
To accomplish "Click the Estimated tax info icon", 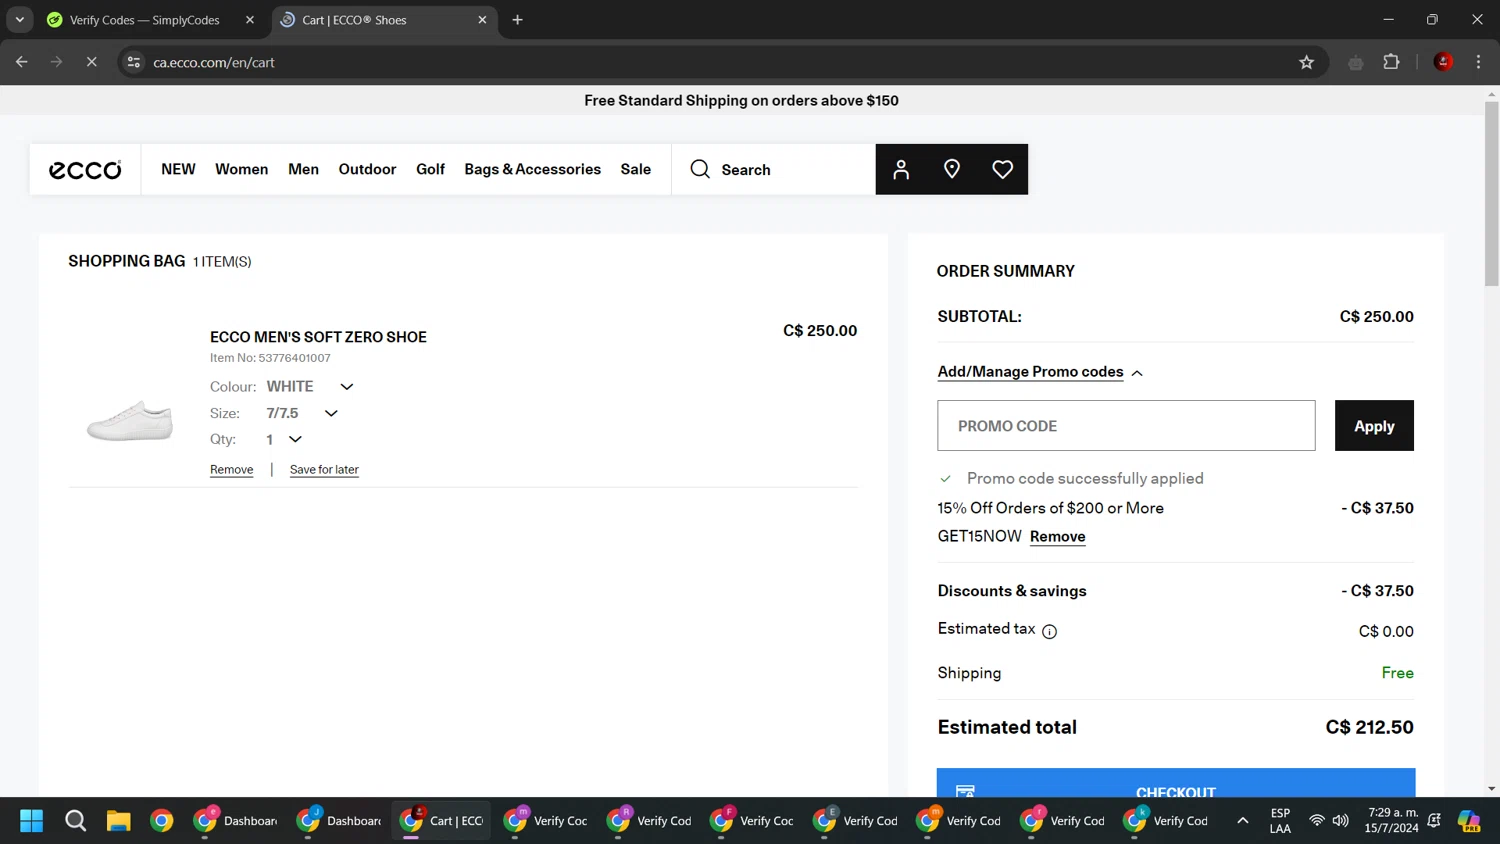I will (1049, 631).
